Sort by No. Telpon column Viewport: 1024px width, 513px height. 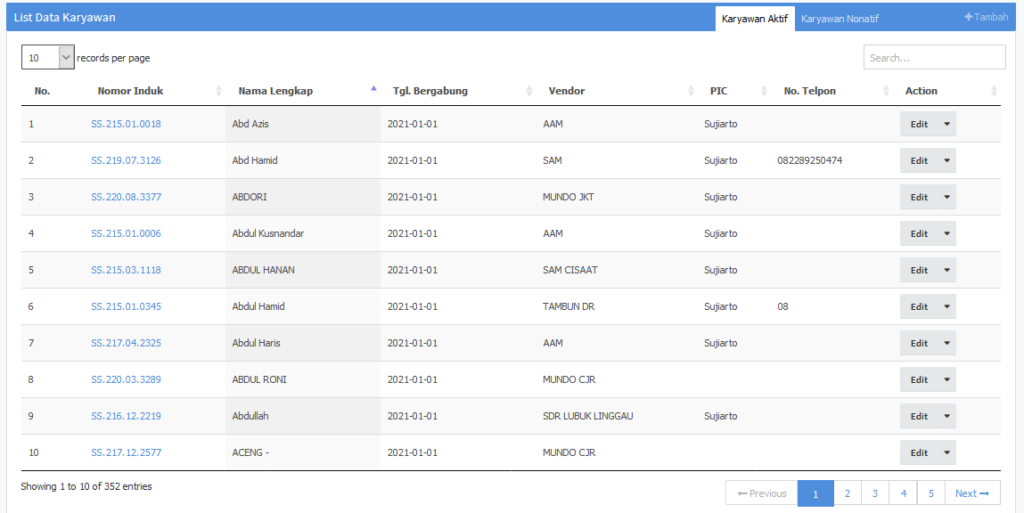tap(831, 91)
